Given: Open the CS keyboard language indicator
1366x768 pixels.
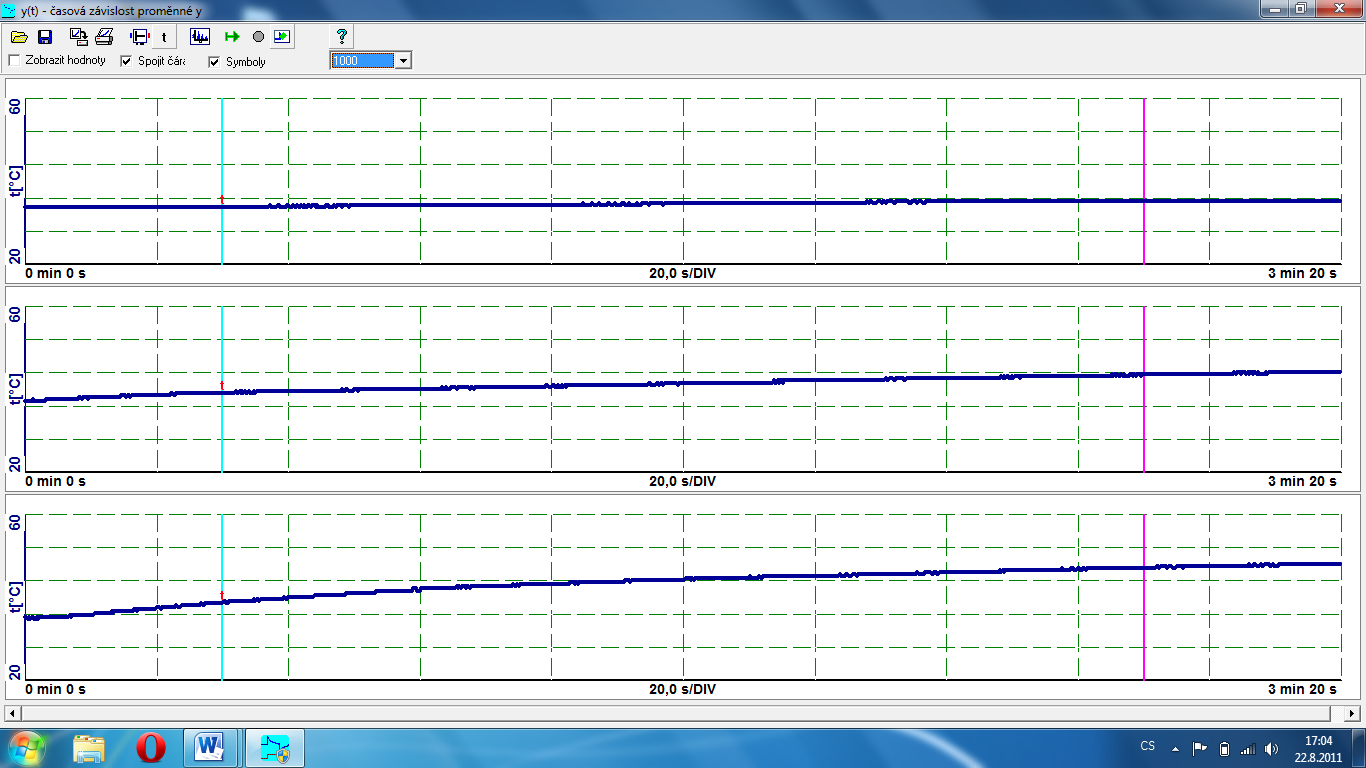Looking at the screenshot, I should tap(1148, 747).
